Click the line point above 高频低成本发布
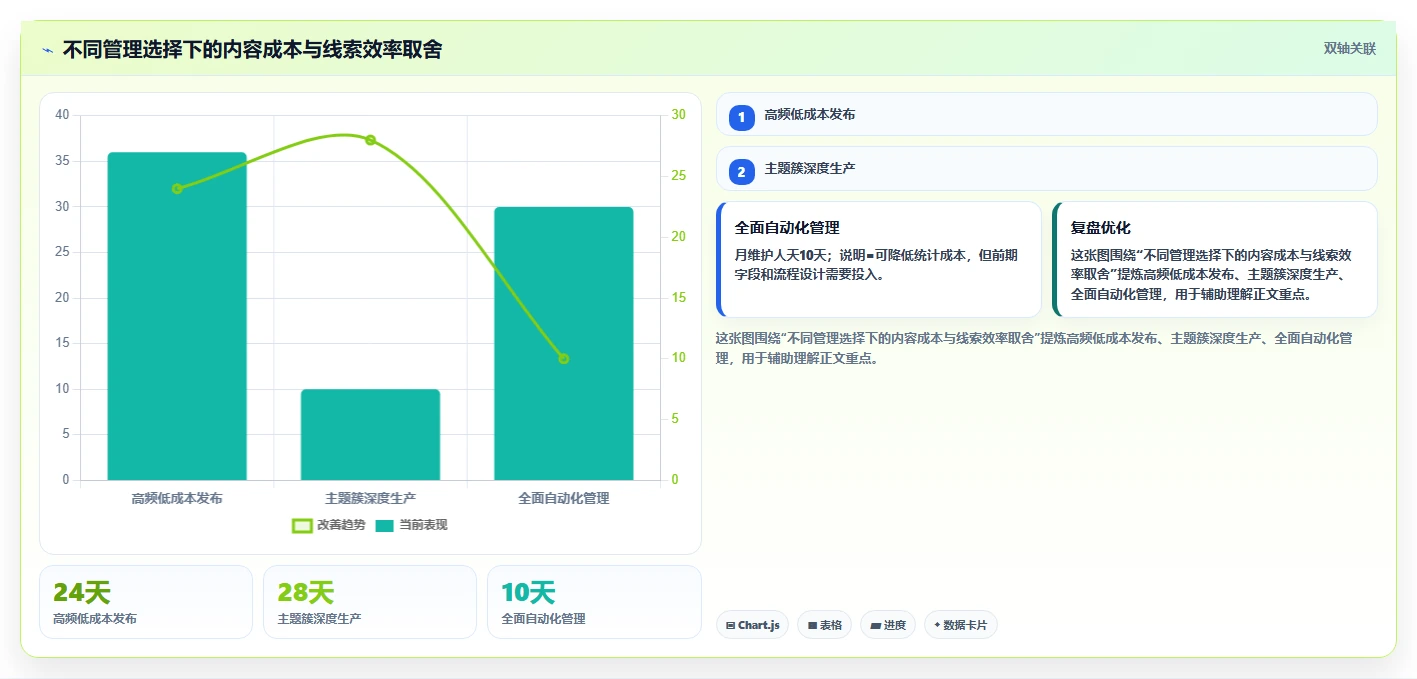 click(177, 188)
